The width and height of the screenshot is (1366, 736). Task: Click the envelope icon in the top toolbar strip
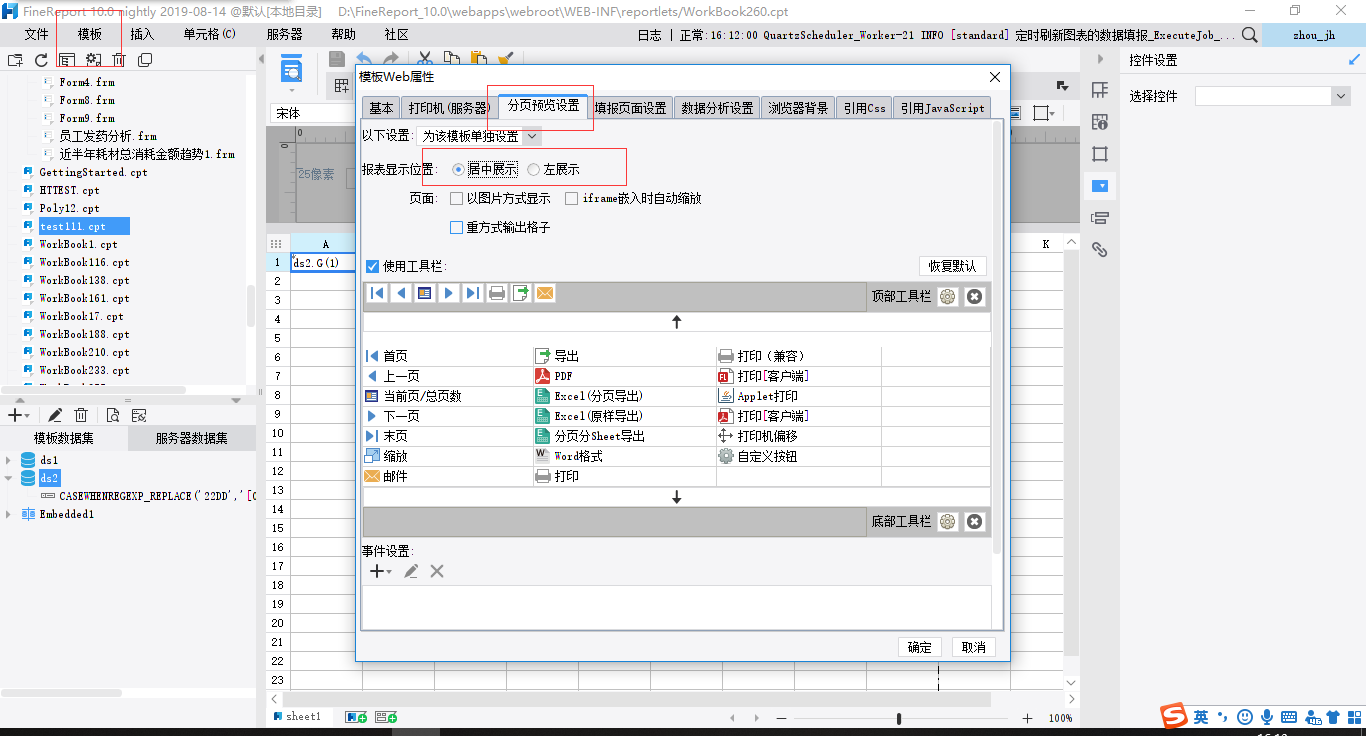tap(545, 293)
